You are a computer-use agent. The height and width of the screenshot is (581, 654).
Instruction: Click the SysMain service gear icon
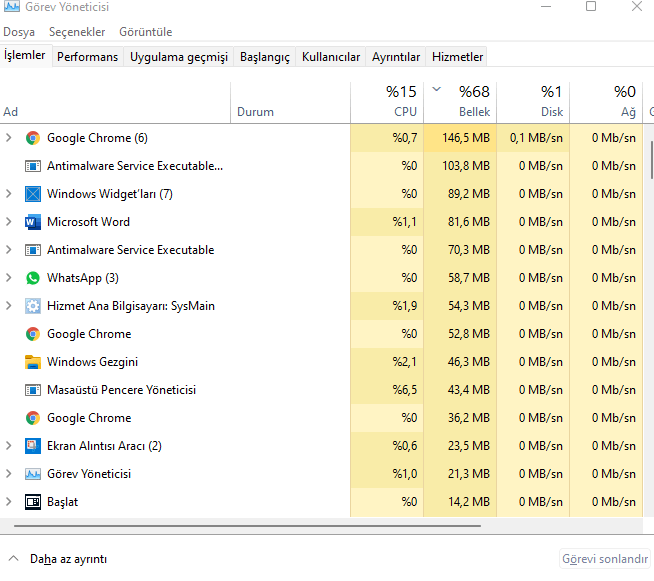(33, 306)
